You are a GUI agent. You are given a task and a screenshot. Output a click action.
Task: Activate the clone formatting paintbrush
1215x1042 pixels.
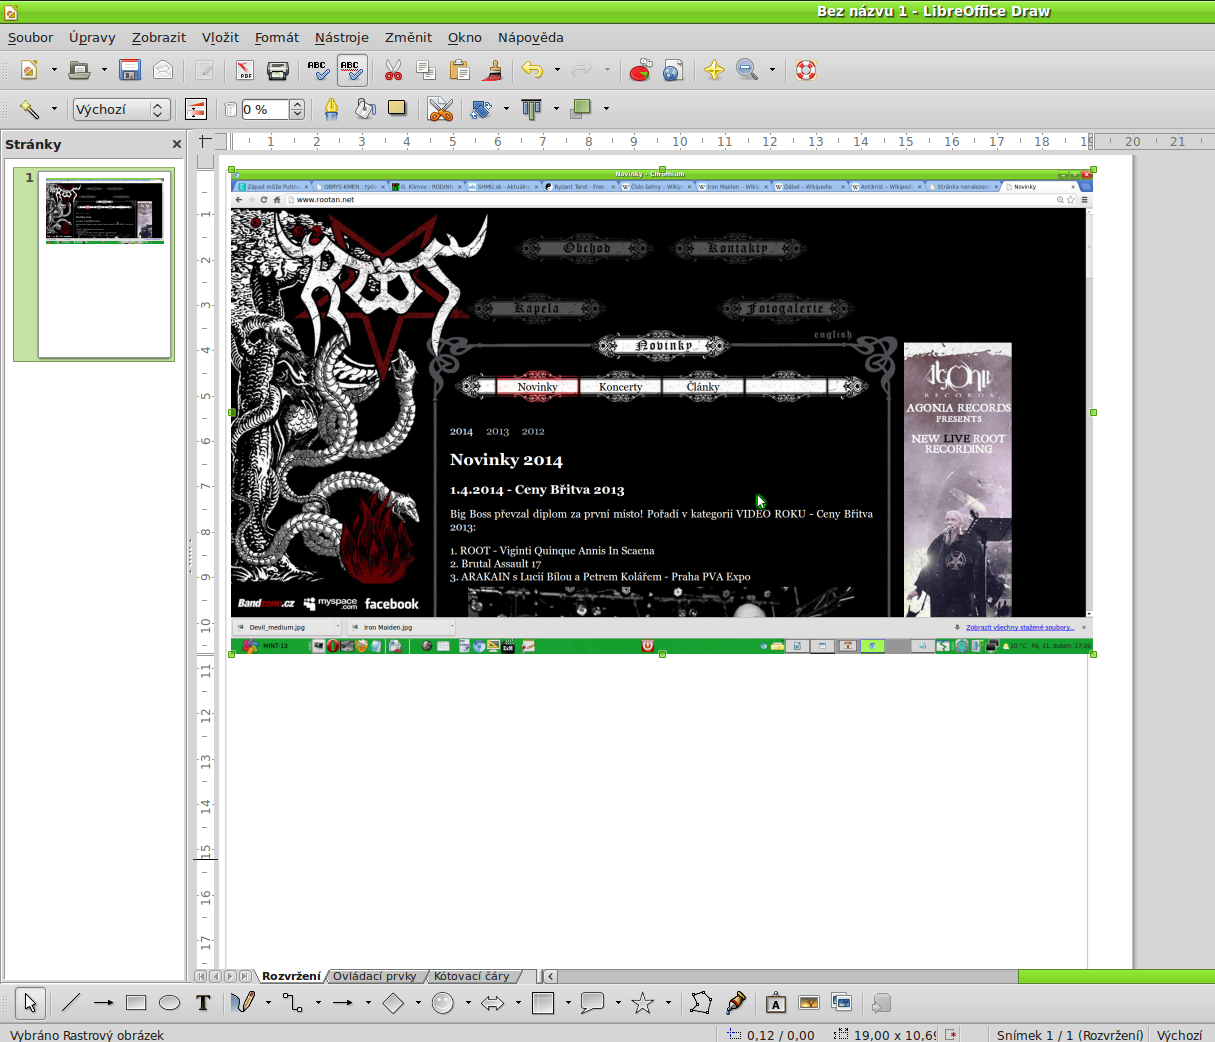coord(492,70)
